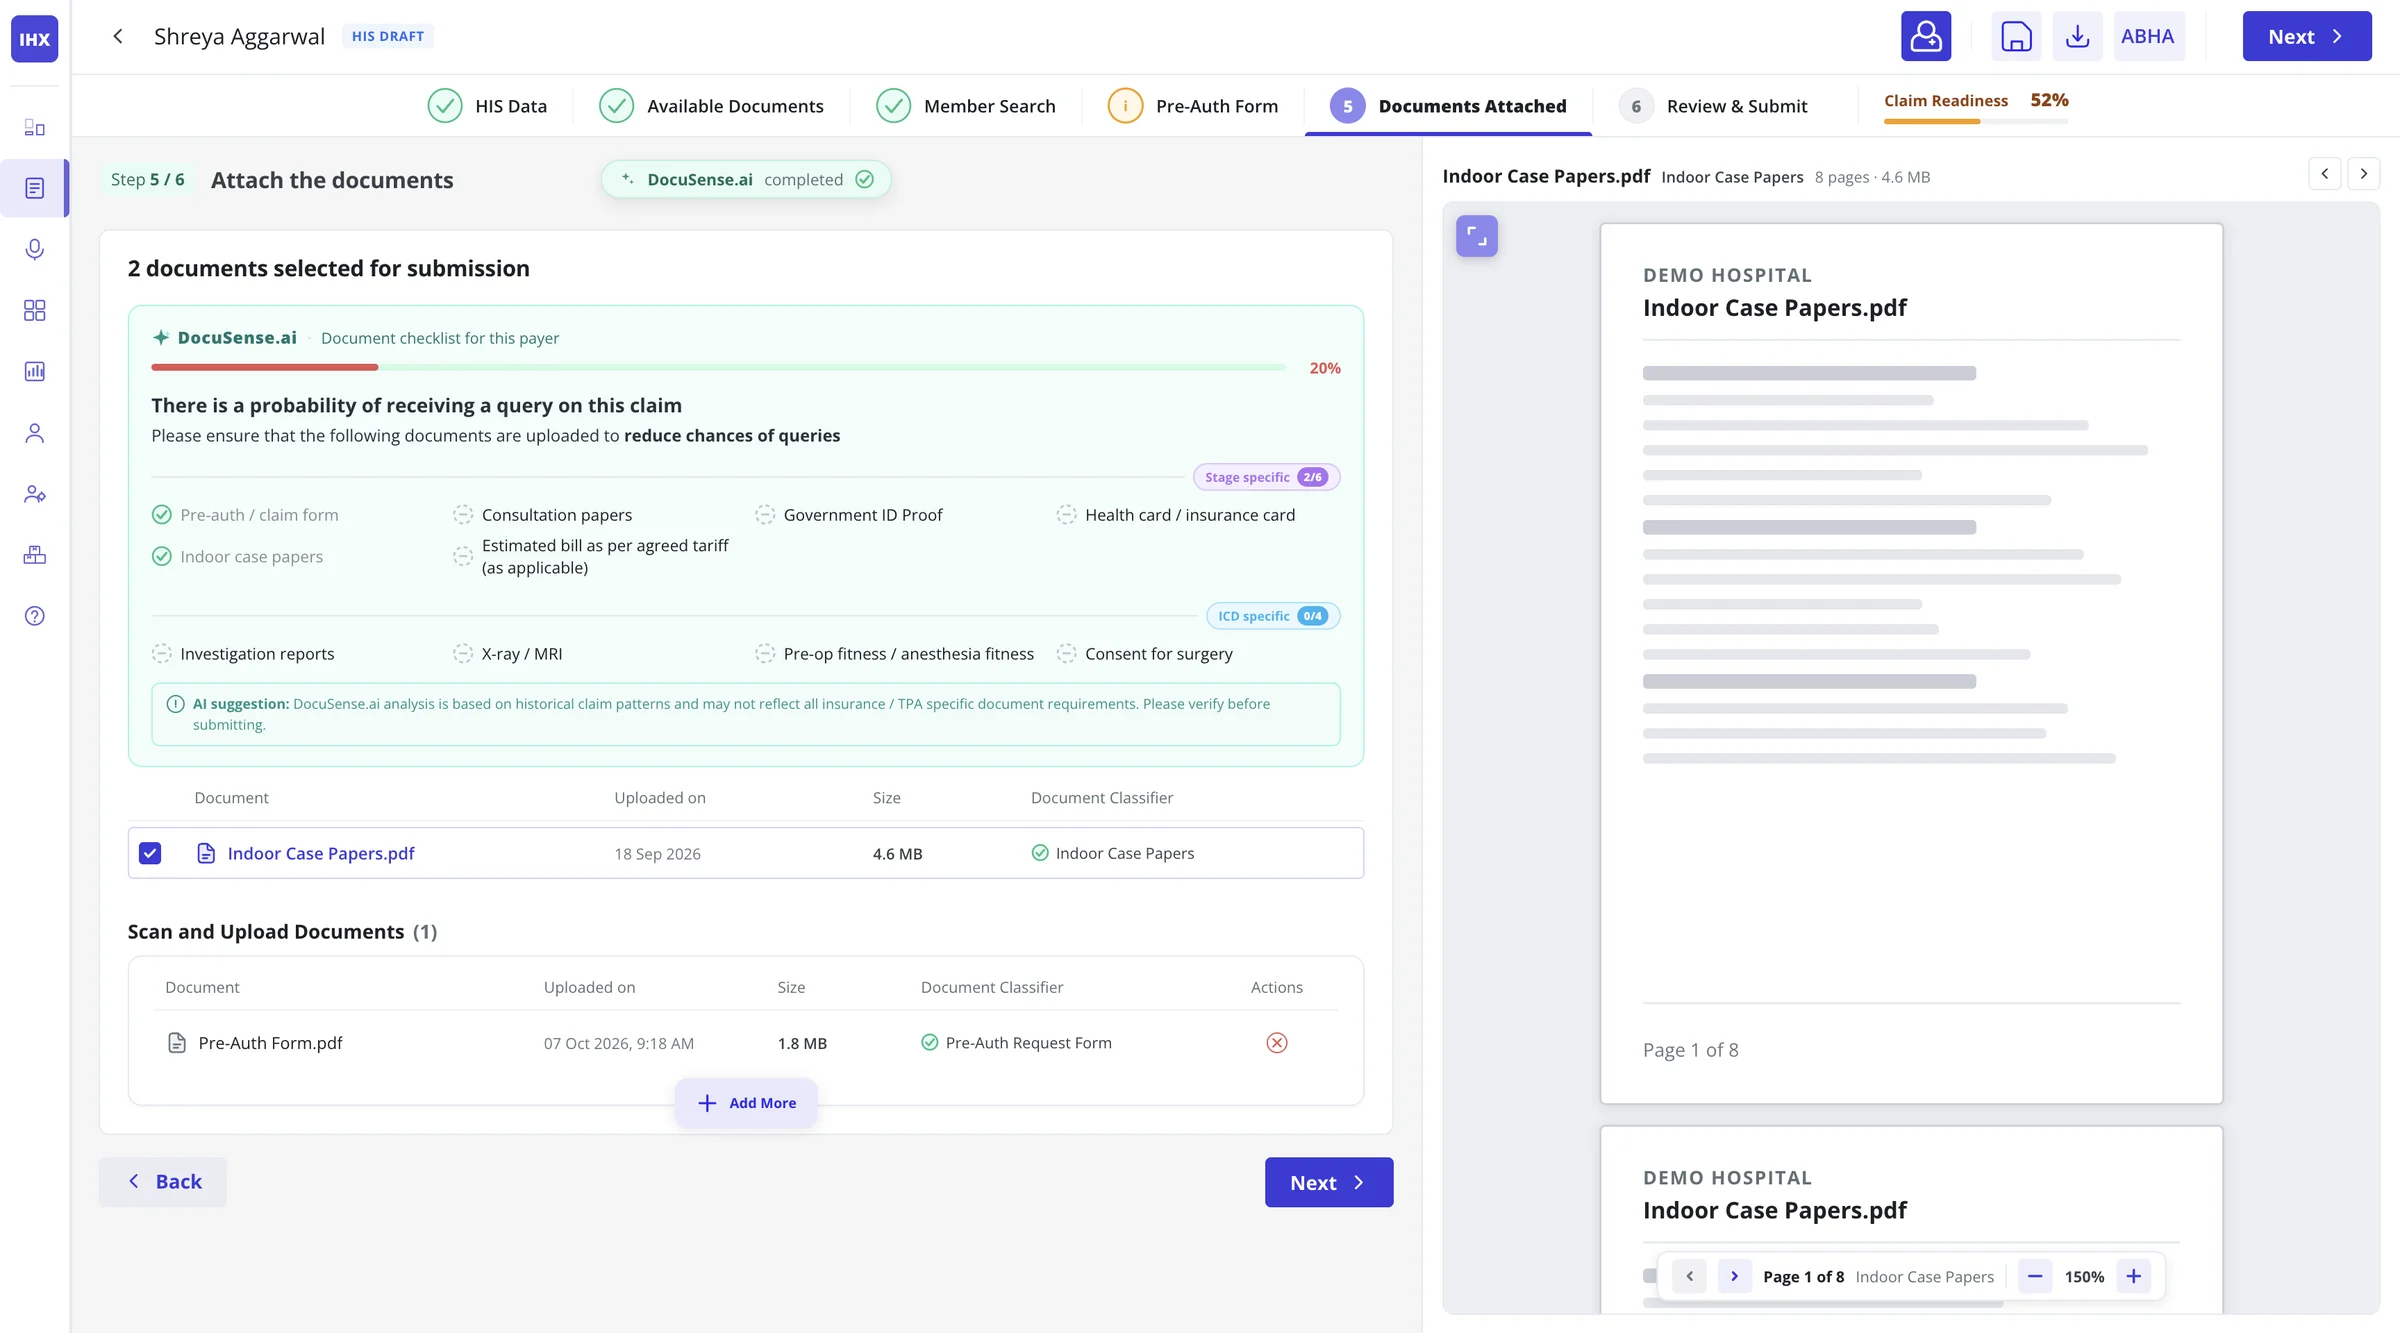
Task: Click the download icon in header
Action: pos(2077,36)
